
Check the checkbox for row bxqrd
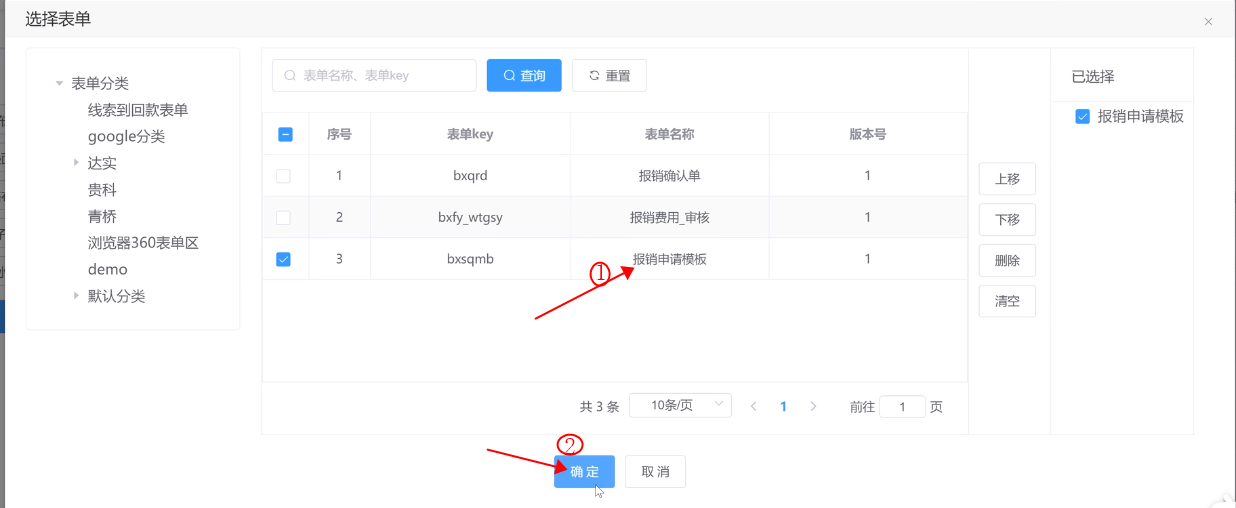tap(284, 176)
